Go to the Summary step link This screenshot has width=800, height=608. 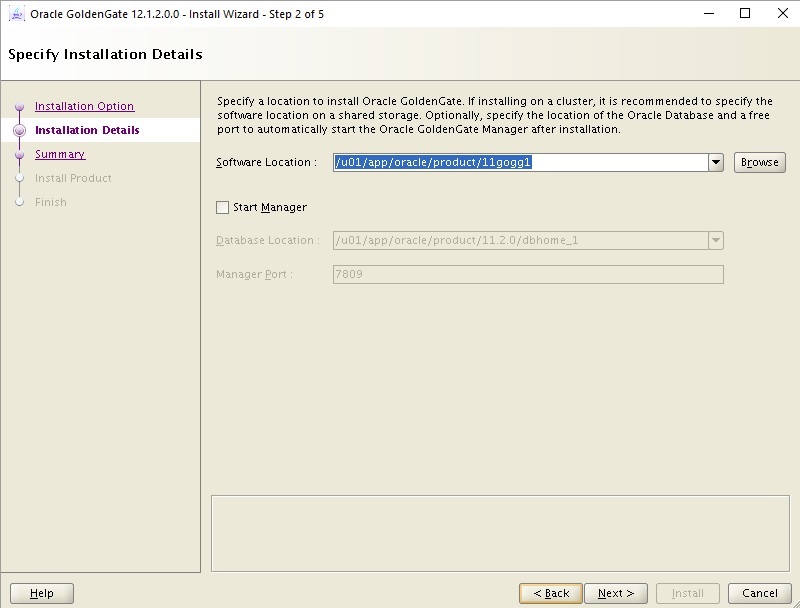[x=60, y=154]
